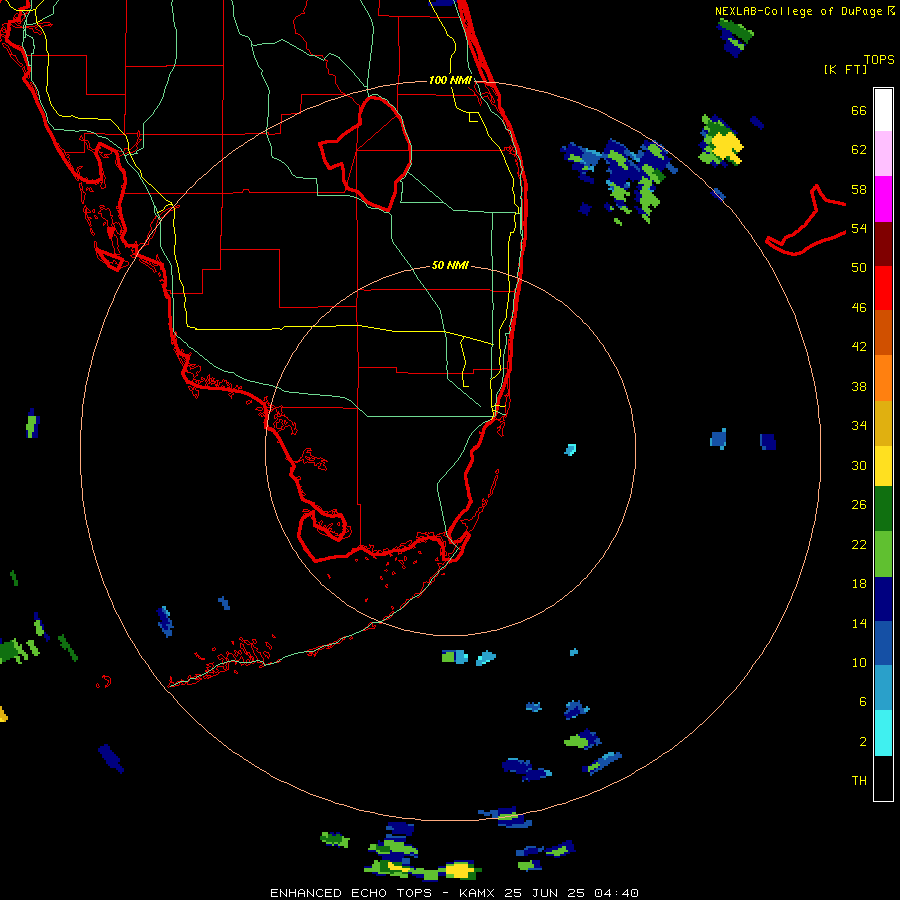Click the dark orange 42-46 legend swatch
The image size is (900, 900).
point(883,332)
